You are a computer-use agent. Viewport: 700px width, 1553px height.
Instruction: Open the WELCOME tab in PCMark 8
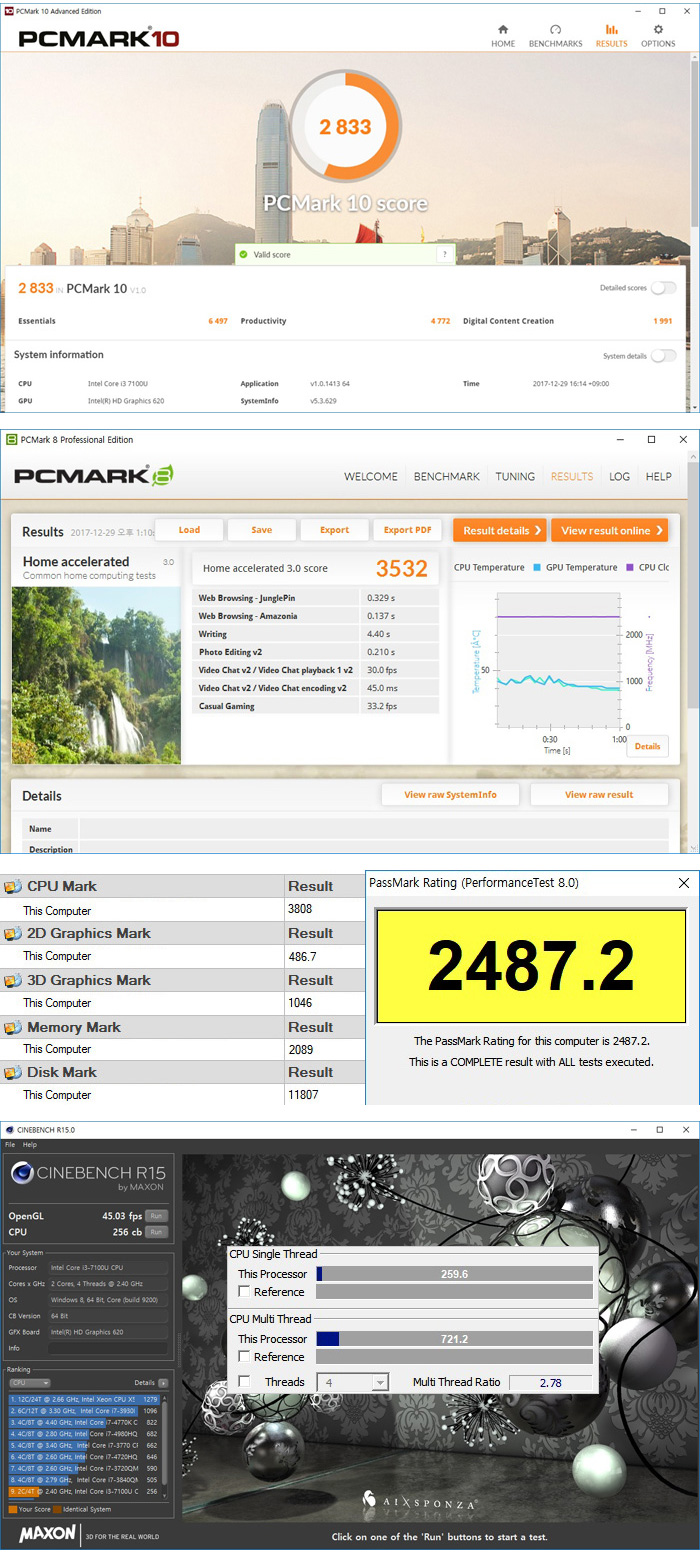click(x=371, y=477)
